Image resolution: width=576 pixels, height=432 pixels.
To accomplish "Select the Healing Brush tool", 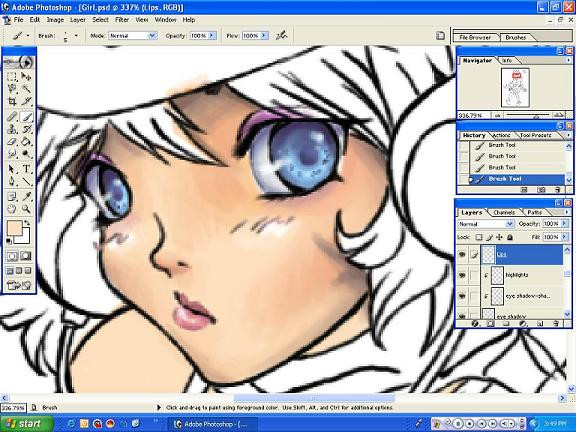I will 12,117.
